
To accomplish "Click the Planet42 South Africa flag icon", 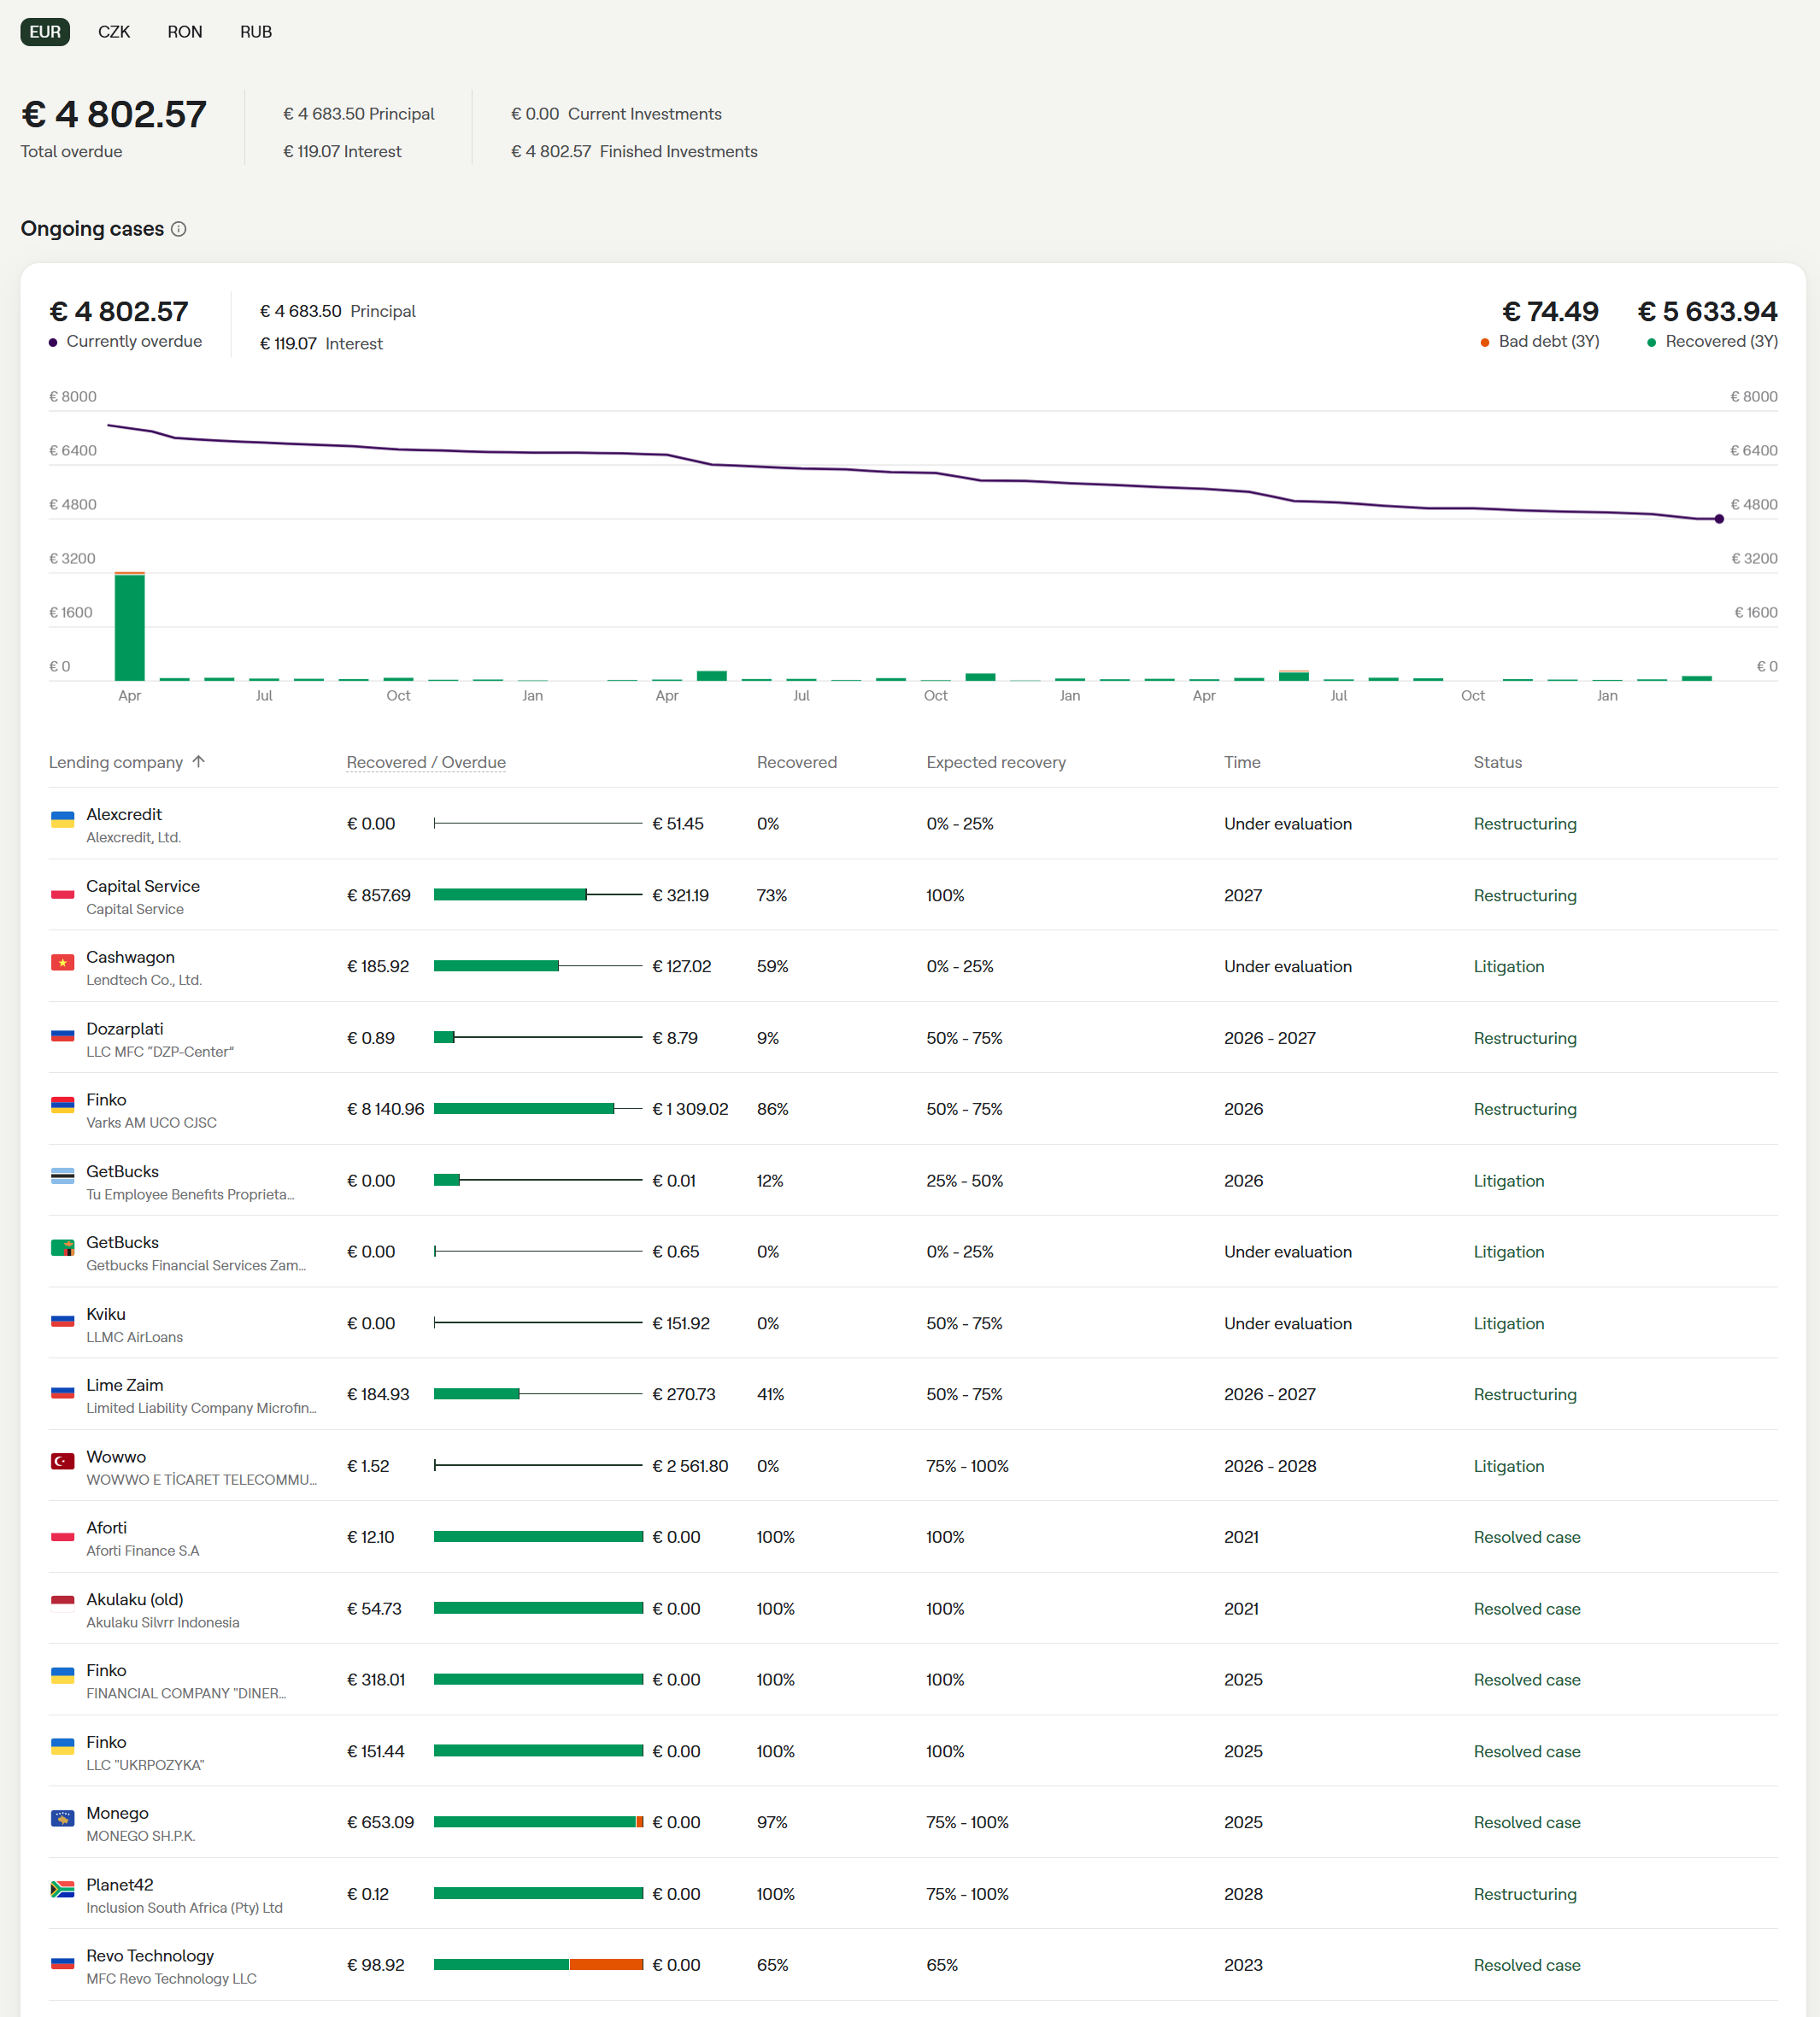I will coord(63,1888).
